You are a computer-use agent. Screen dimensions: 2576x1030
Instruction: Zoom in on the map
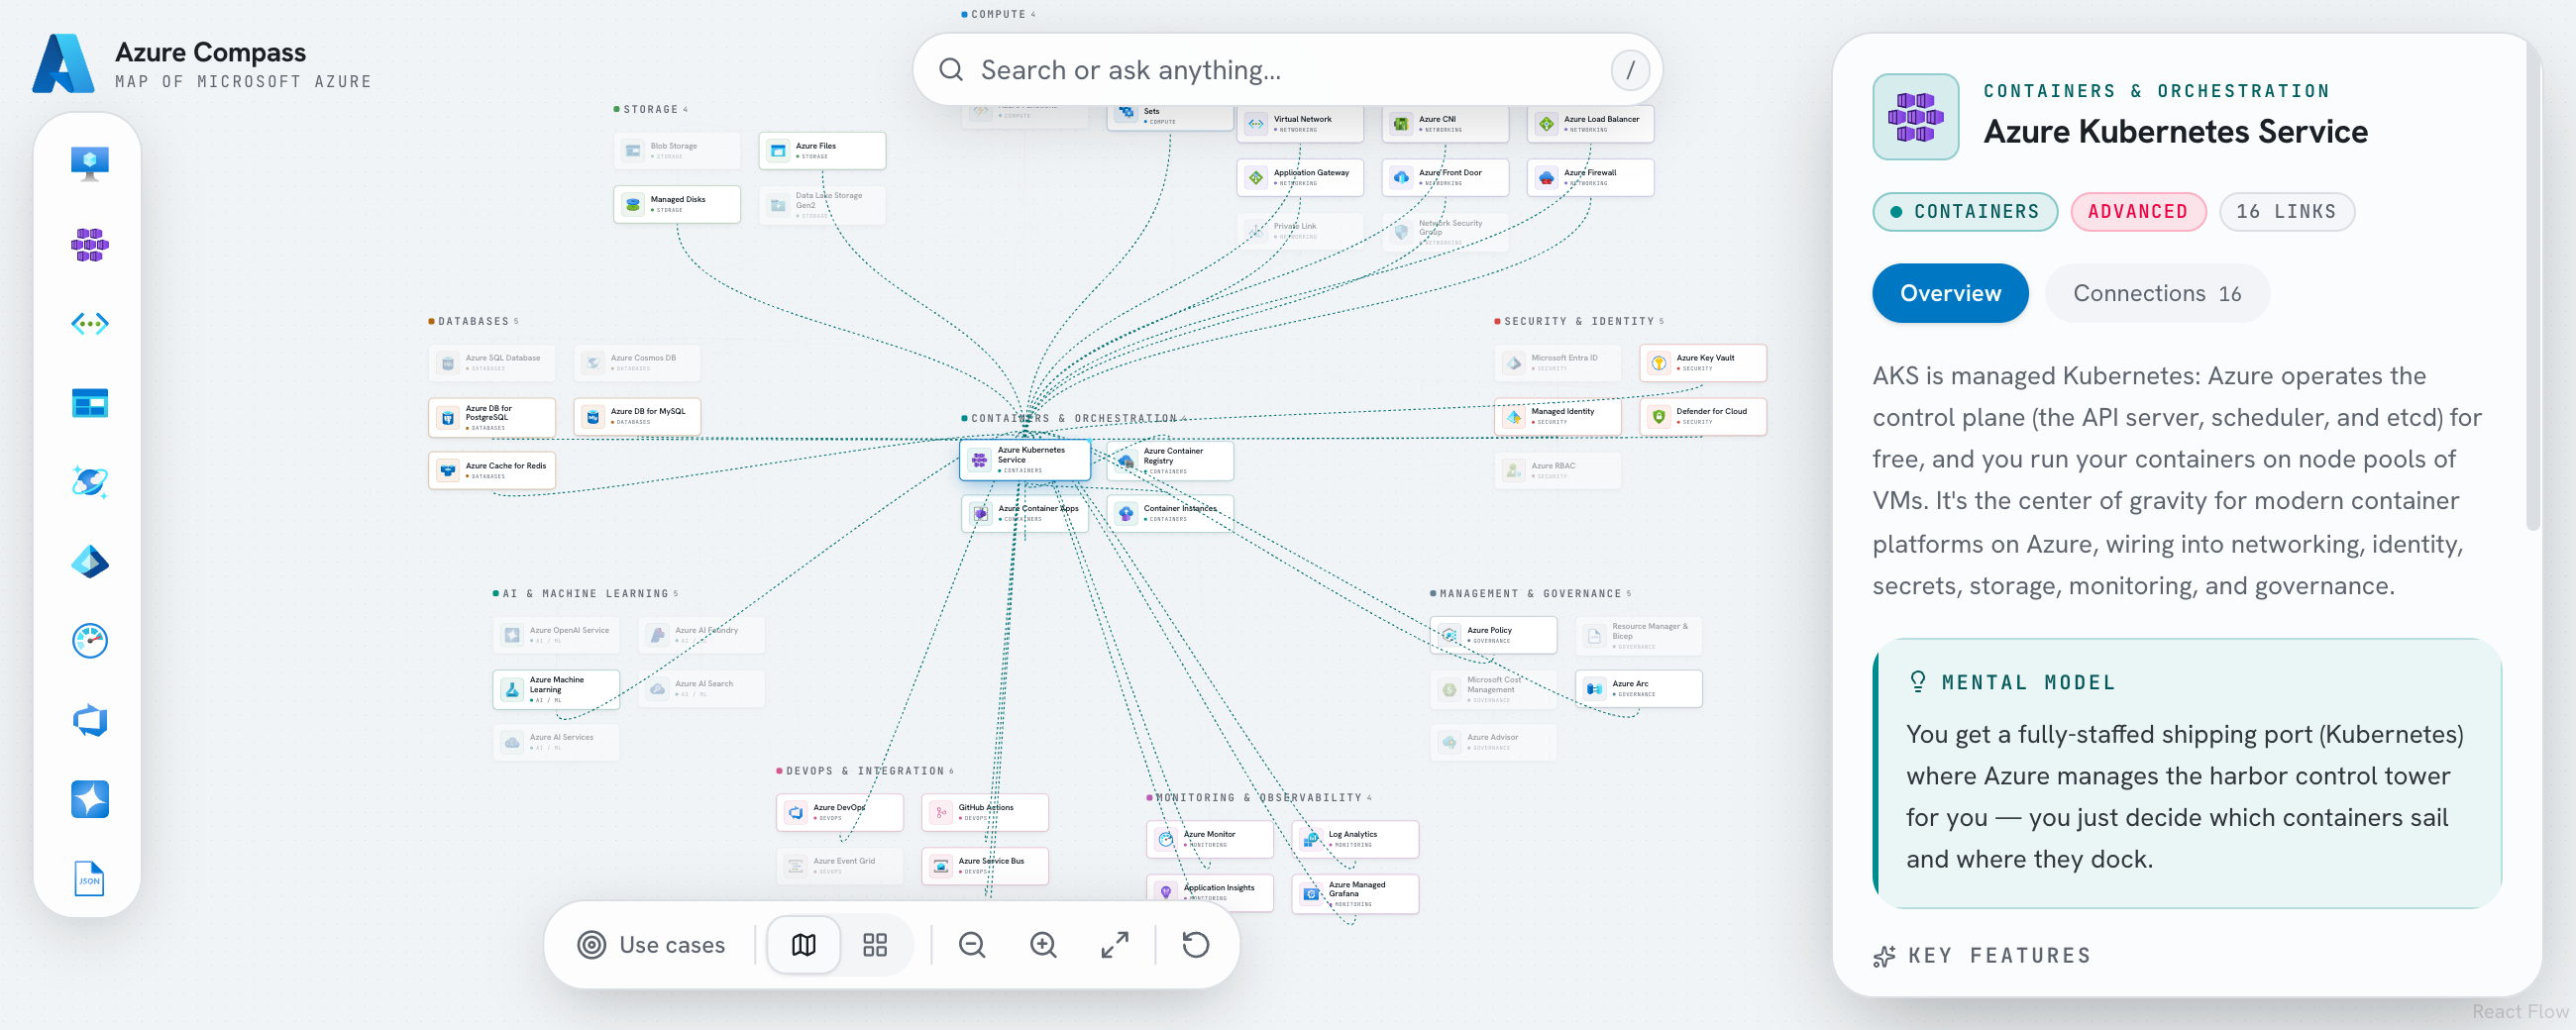click(x=1043, y=945)
